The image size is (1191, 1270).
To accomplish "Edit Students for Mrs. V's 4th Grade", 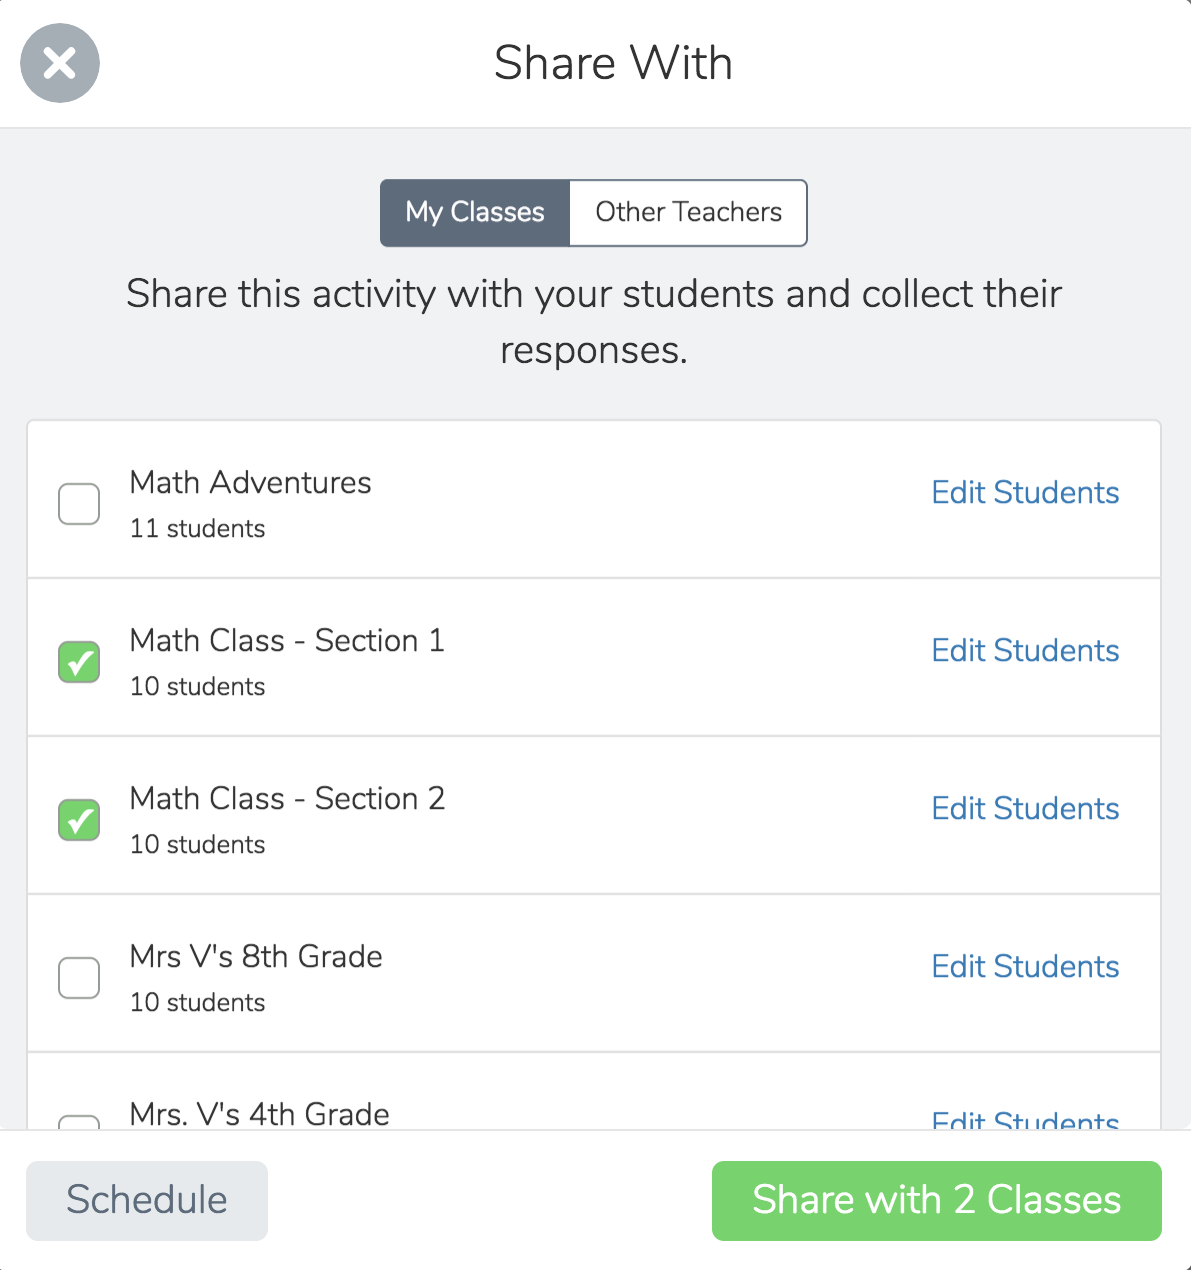I will 1025,1121.
